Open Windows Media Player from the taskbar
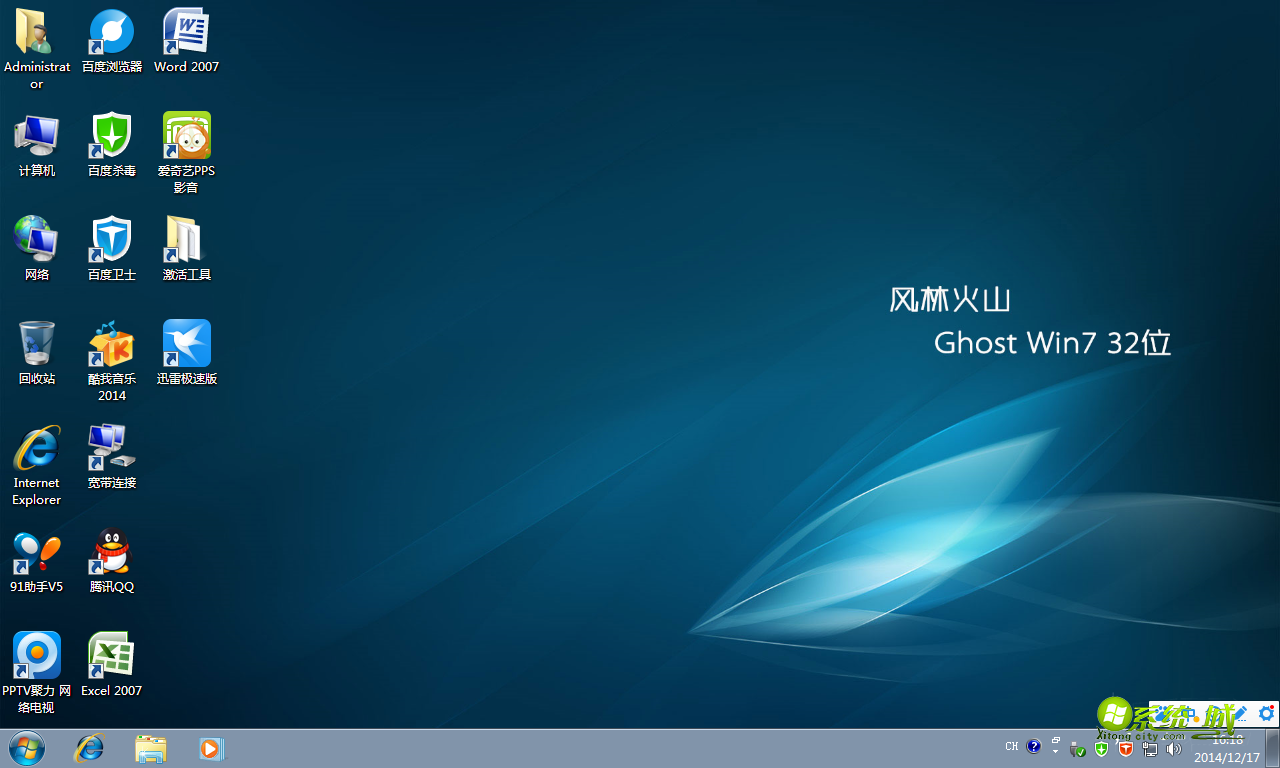 tap(211, 748)
